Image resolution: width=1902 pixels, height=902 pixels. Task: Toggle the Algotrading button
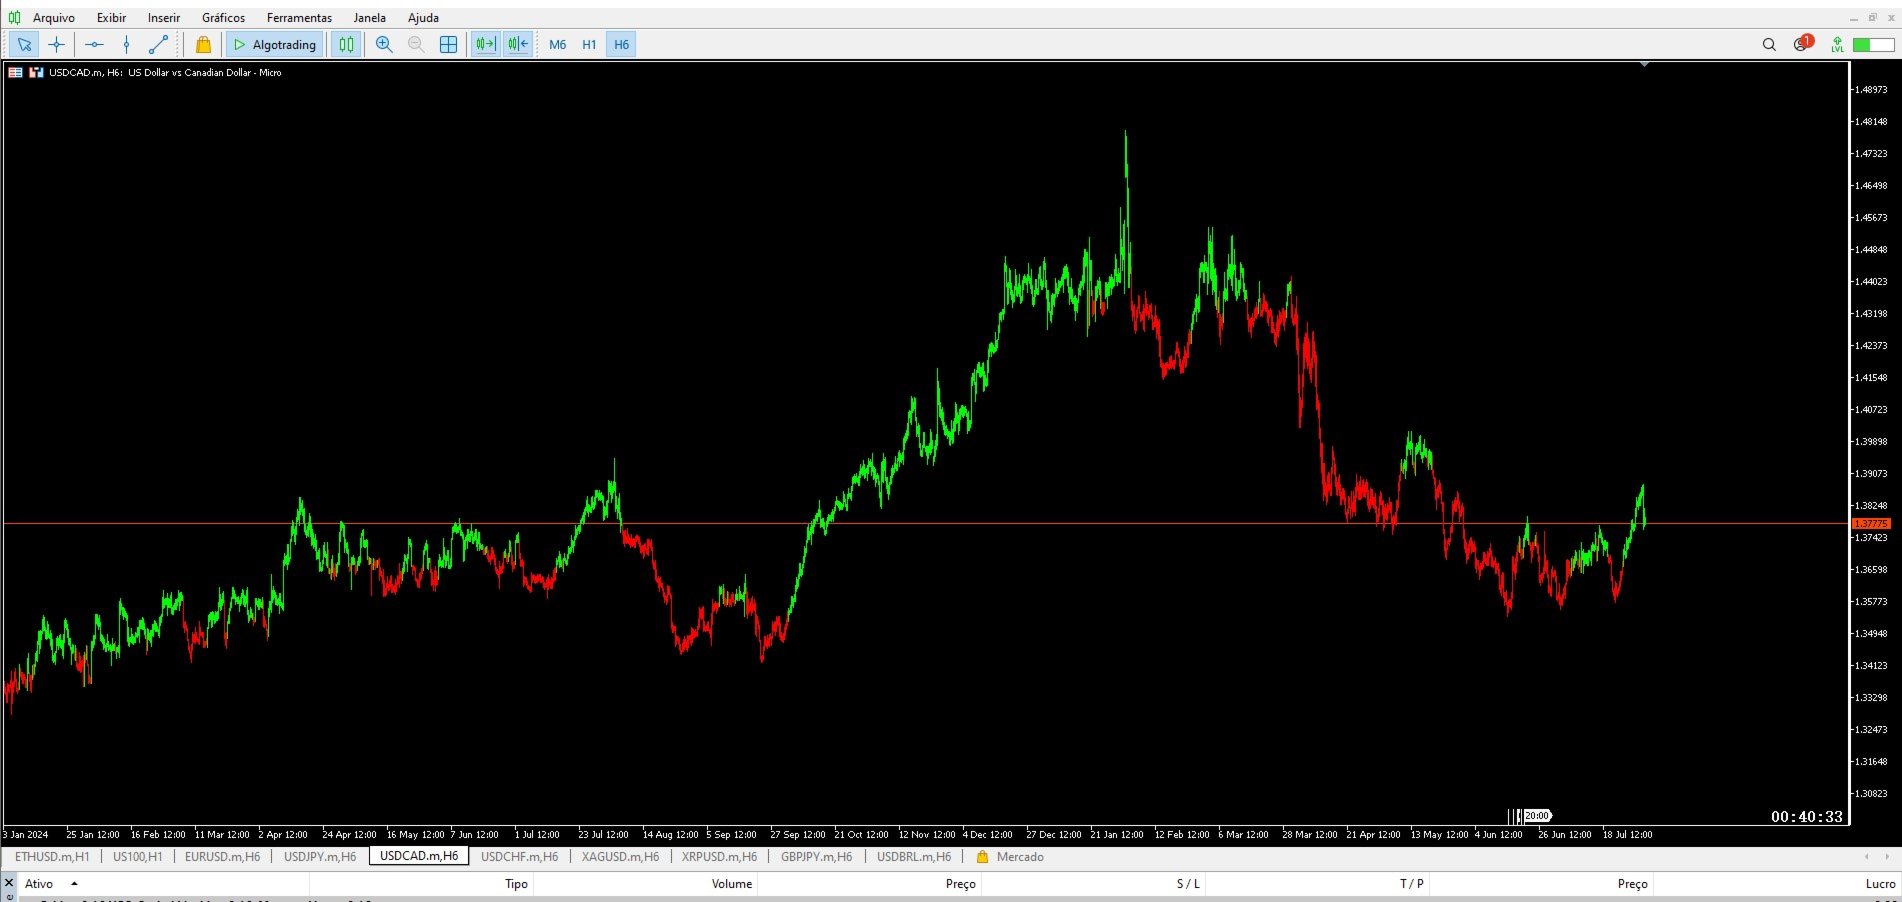click(x=274, y=44)
